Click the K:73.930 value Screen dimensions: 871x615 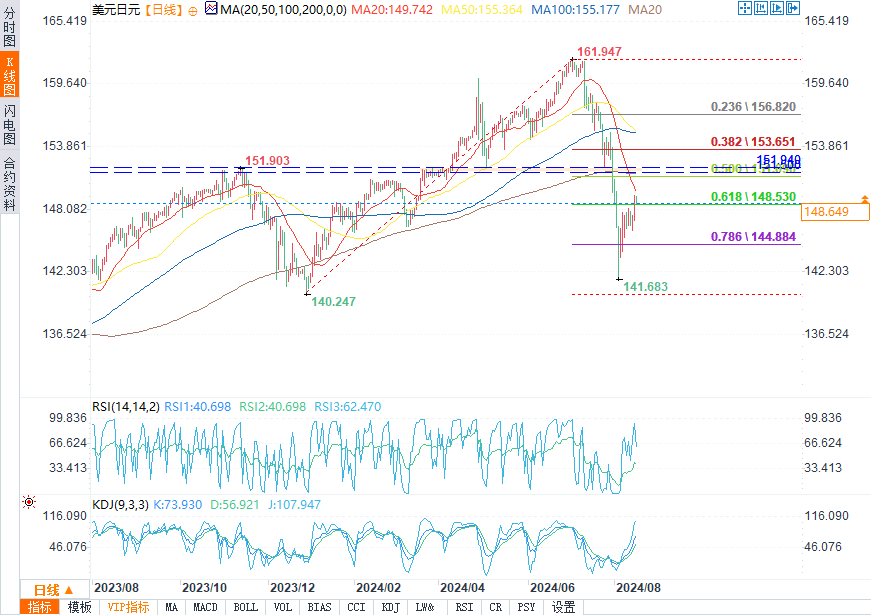coord(177,504)
